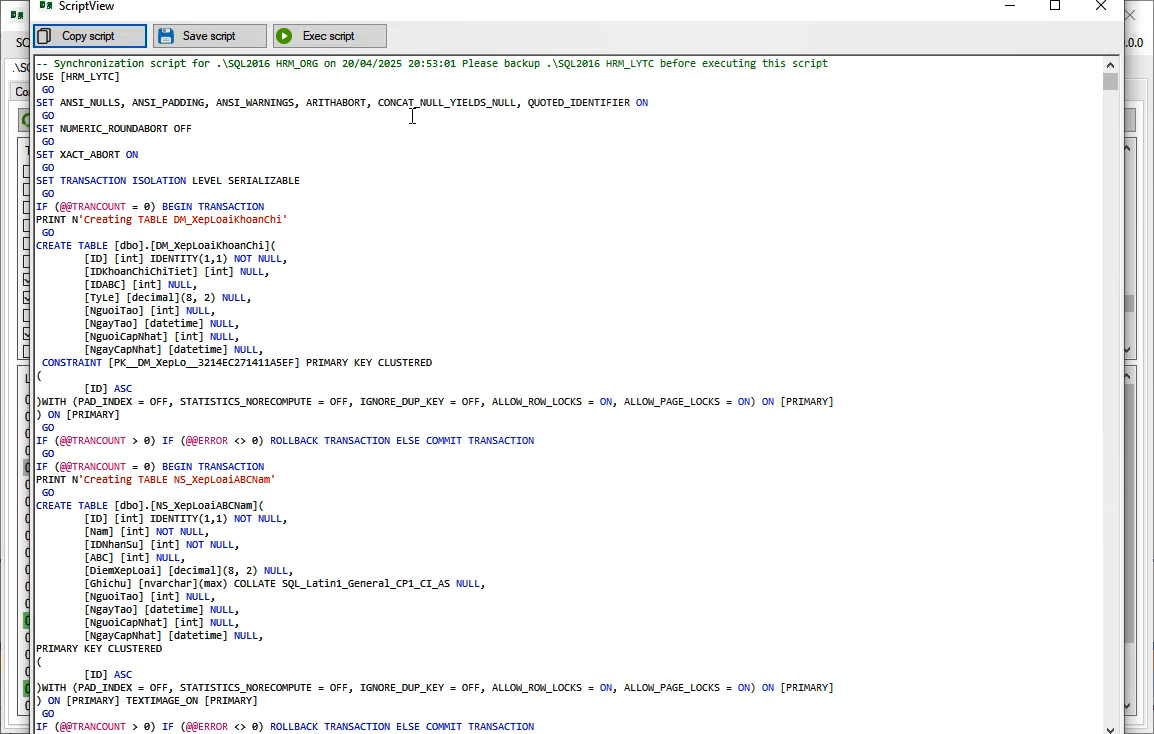Click the ScriptView title bar app icon
The width and height of the screenshot is (1154, 734).
pos(46,6)
